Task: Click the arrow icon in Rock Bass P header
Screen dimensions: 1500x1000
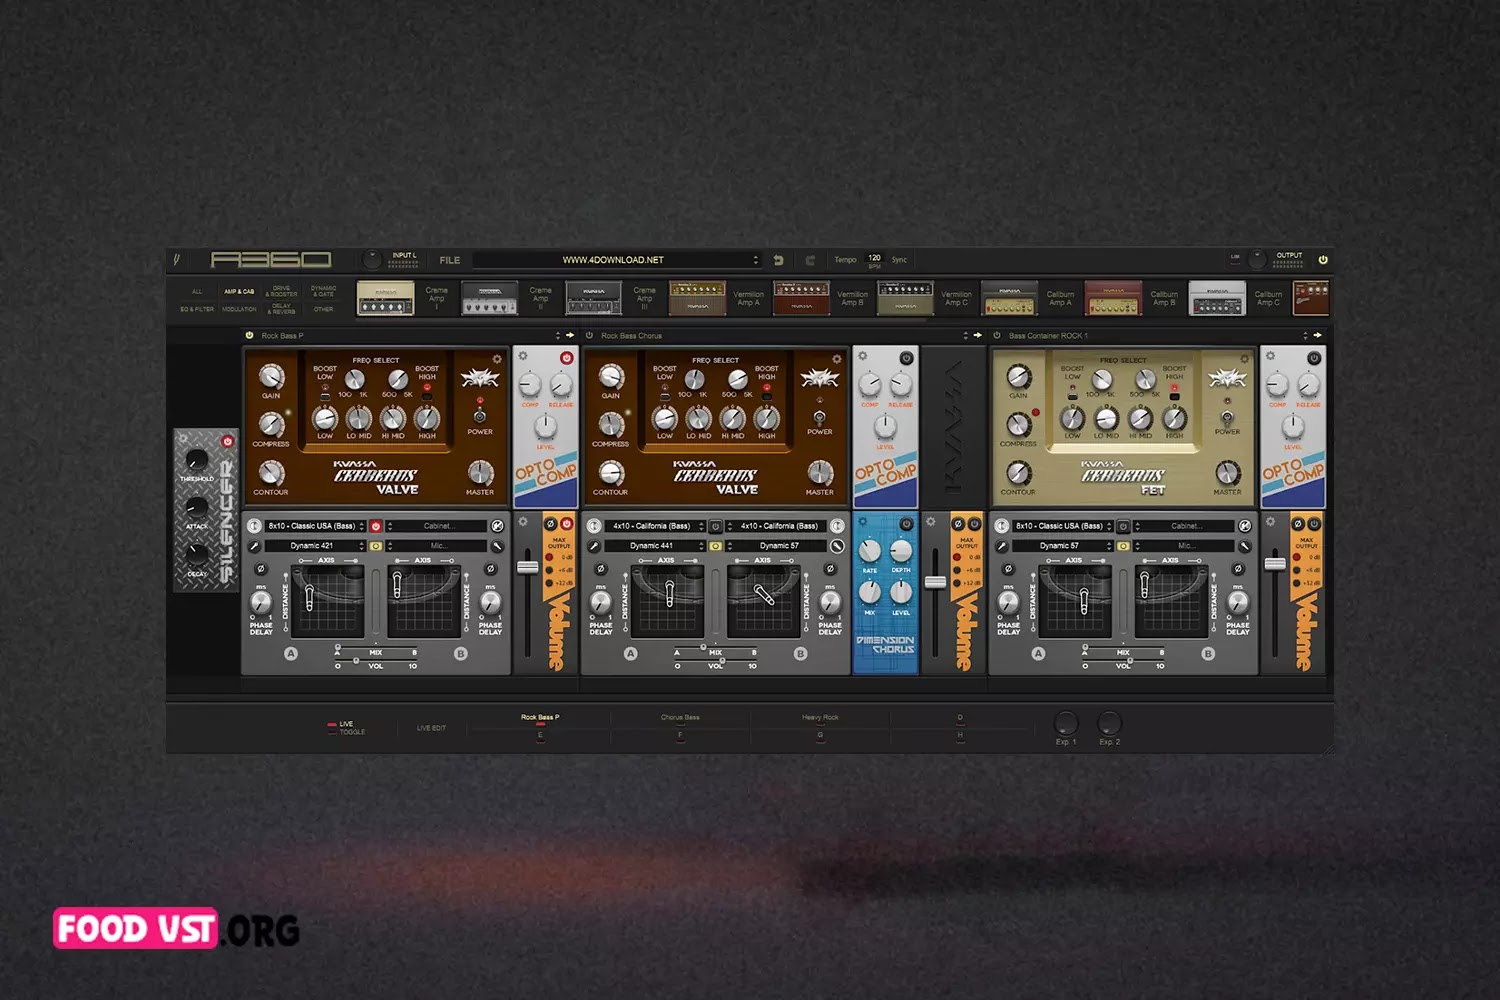Action: pyautogui.click(x=570, y=336)
